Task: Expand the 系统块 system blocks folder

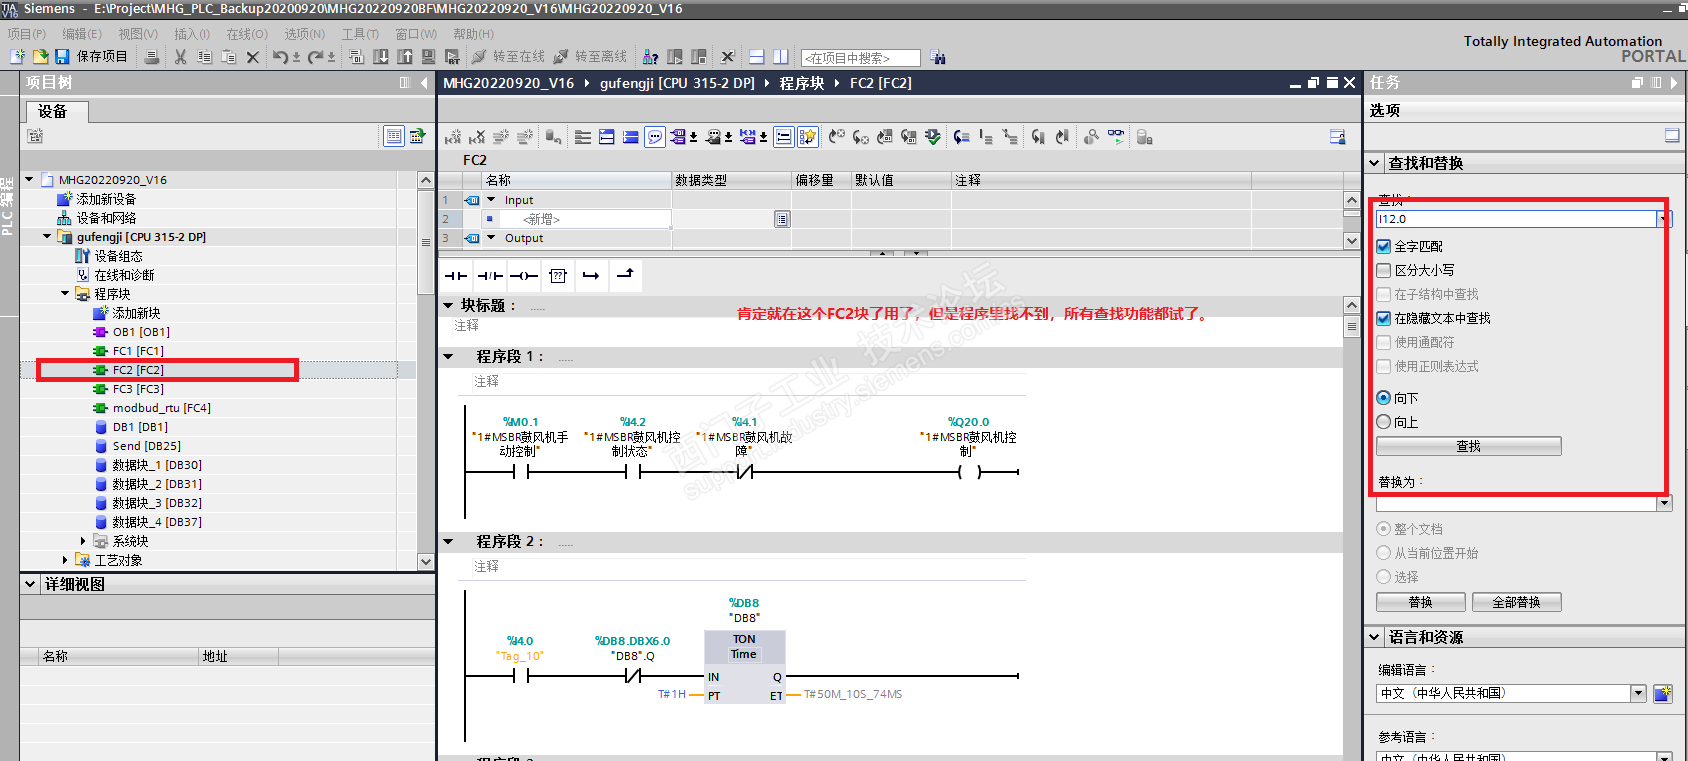Action: (83, 541)
